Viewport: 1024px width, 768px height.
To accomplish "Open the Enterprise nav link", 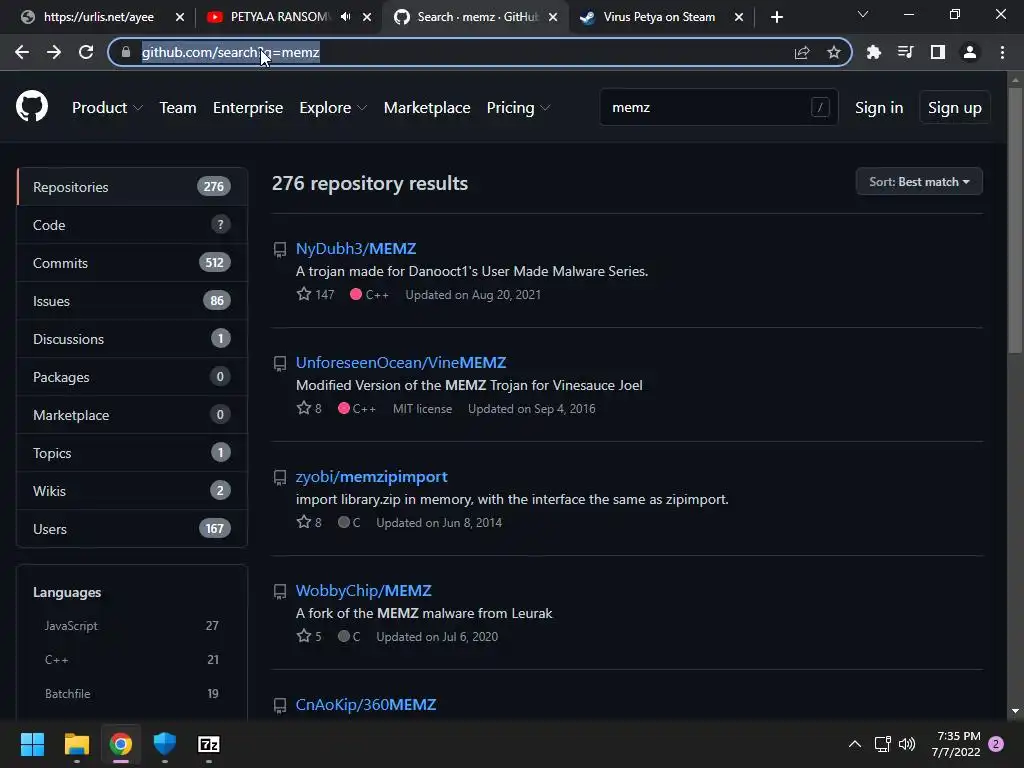I will tap(248, 108).
